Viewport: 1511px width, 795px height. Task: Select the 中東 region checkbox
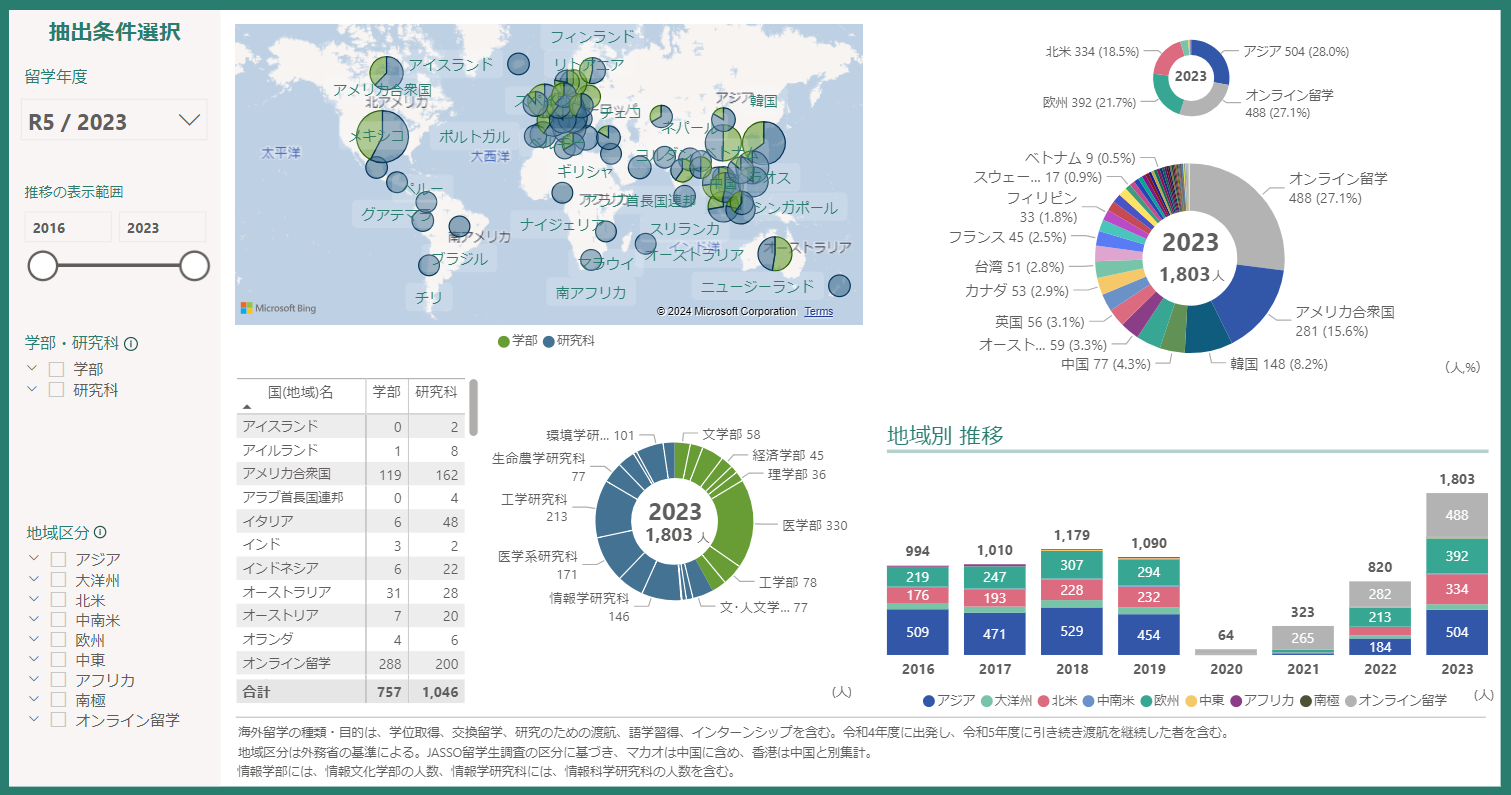[x=59, y=659]
